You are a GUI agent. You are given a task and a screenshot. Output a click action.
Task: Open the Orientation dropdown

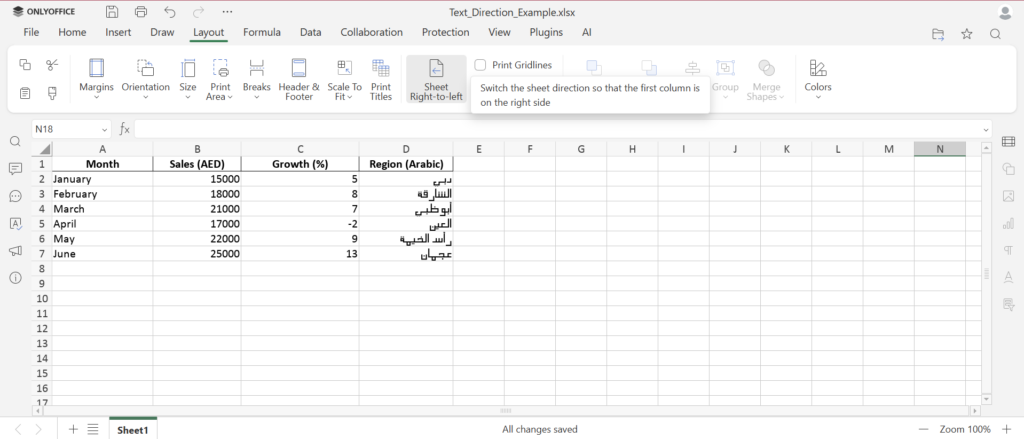(146, 80)
